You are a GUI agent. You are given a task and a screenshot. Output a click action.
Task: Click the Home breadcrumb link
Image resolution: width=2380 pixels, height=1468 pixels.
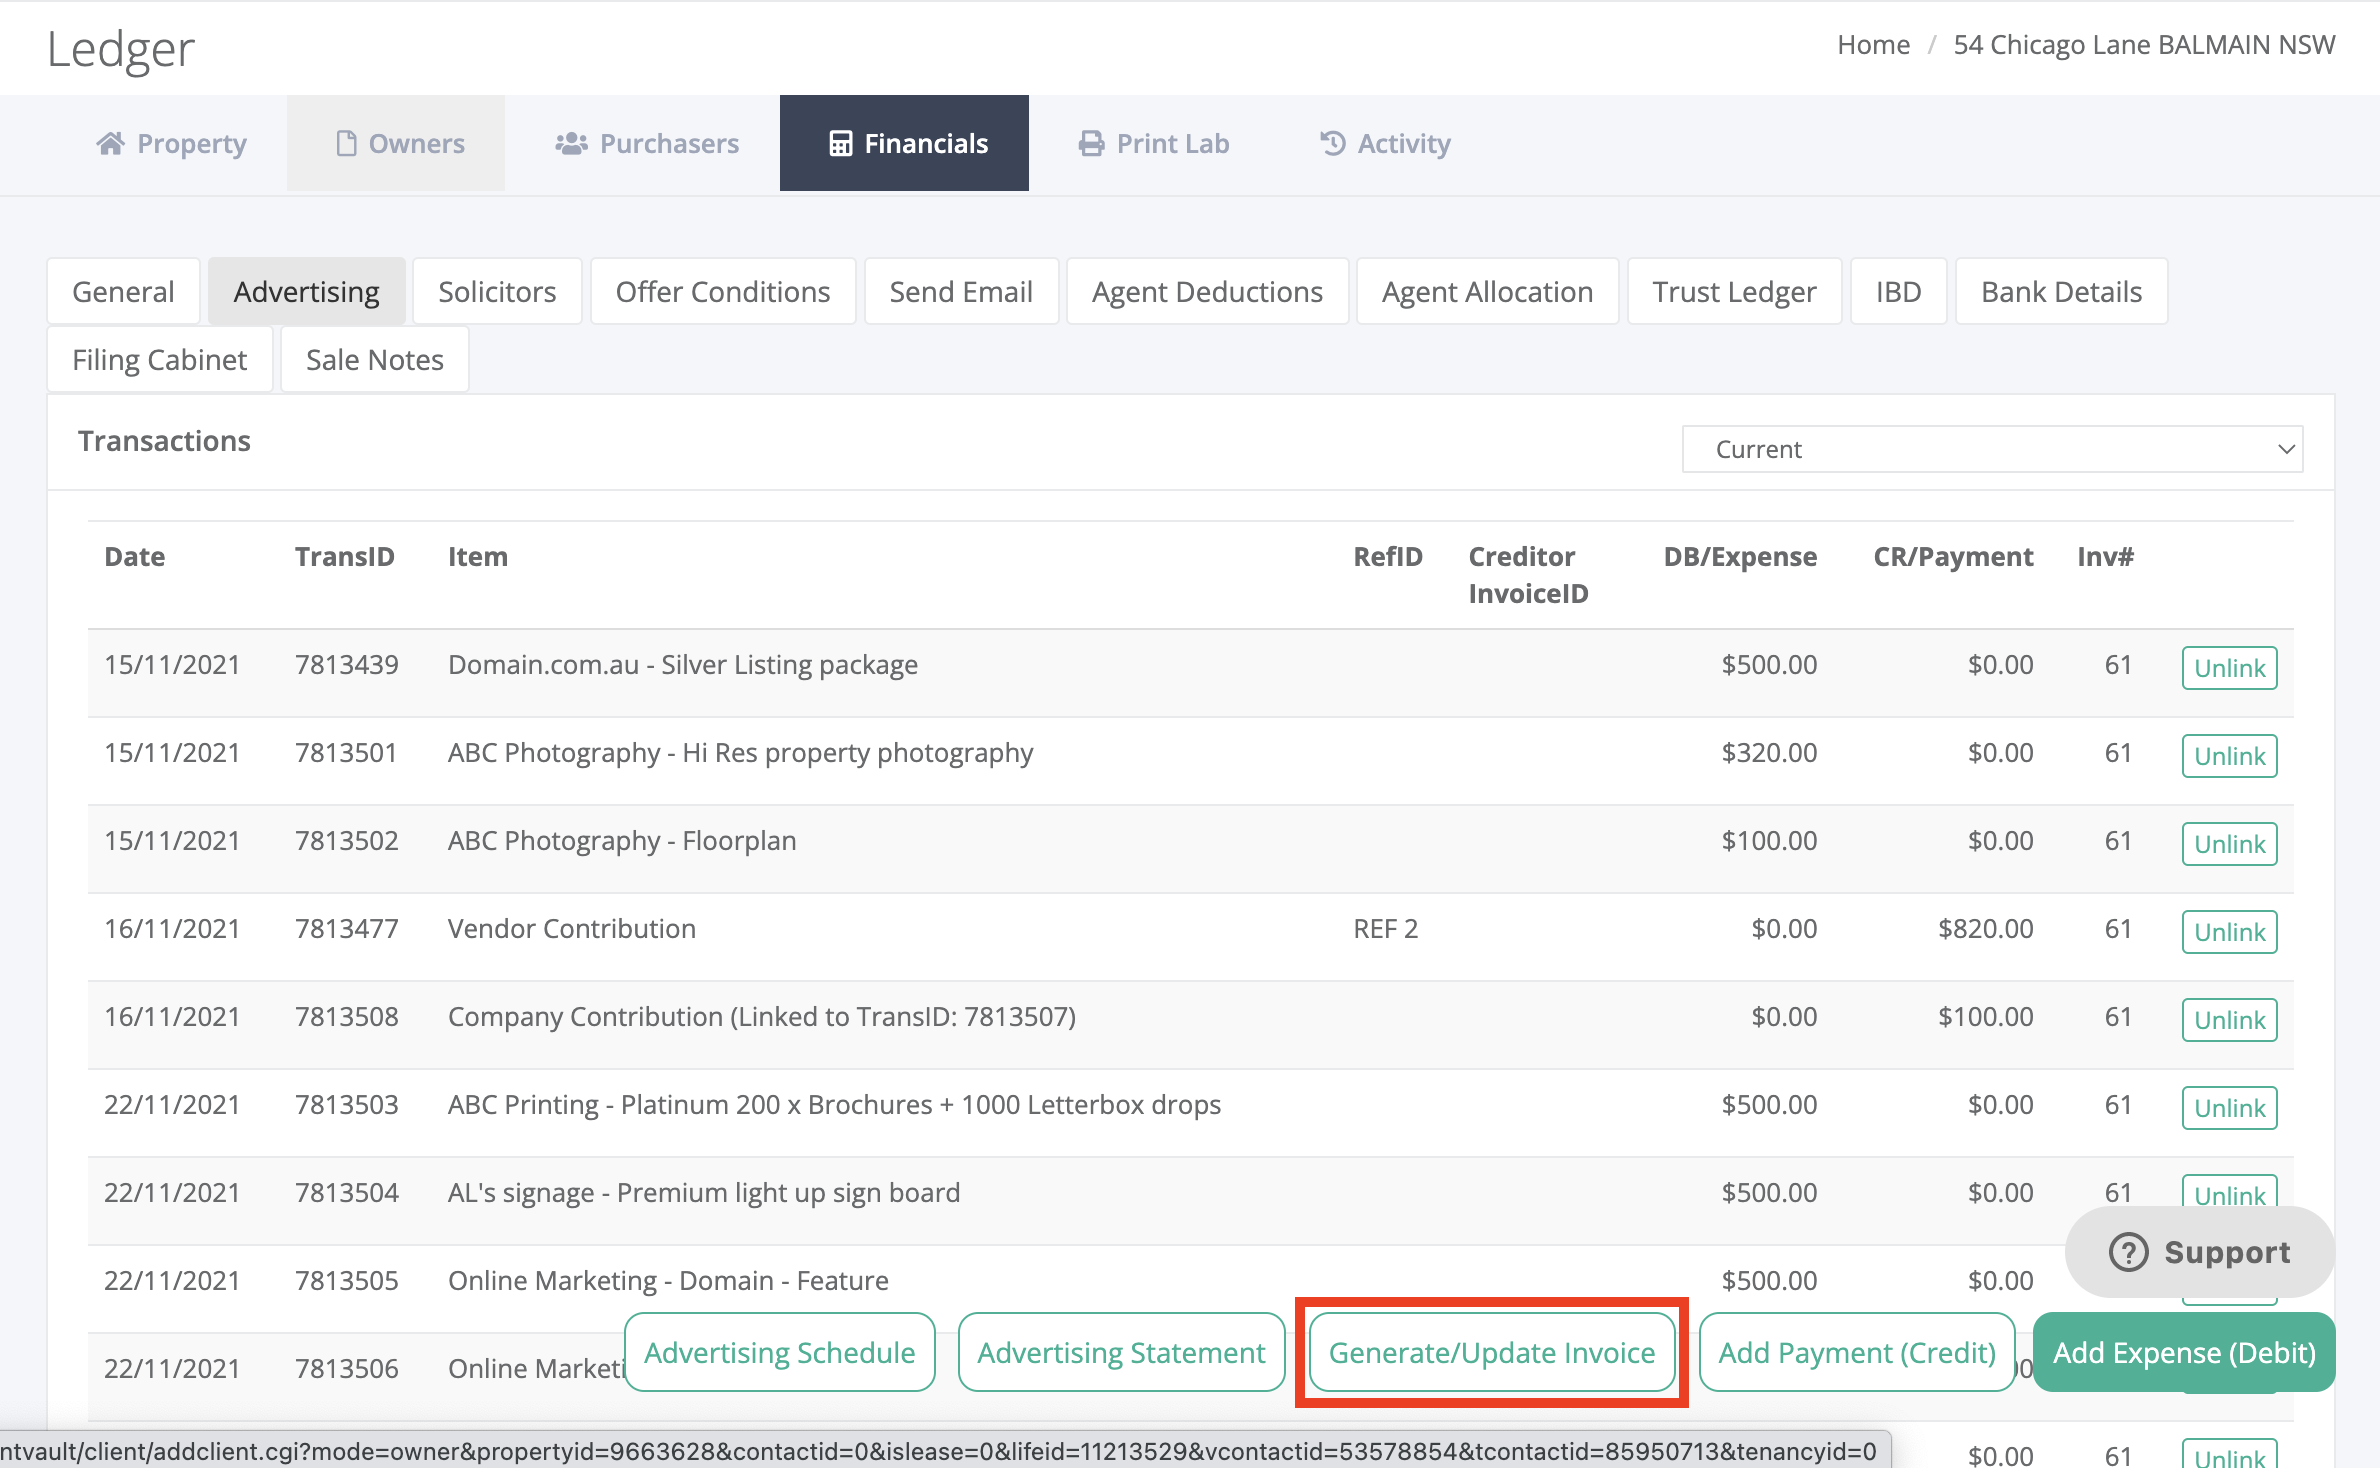tap(1873, 45)
